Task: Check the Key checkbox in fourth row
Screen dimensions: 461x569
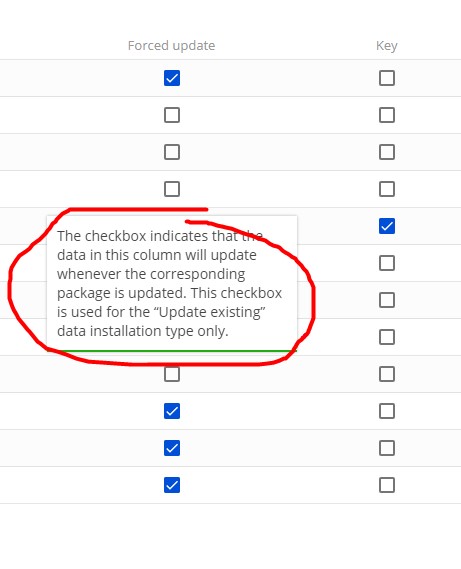Action: (x=387, y=189)
